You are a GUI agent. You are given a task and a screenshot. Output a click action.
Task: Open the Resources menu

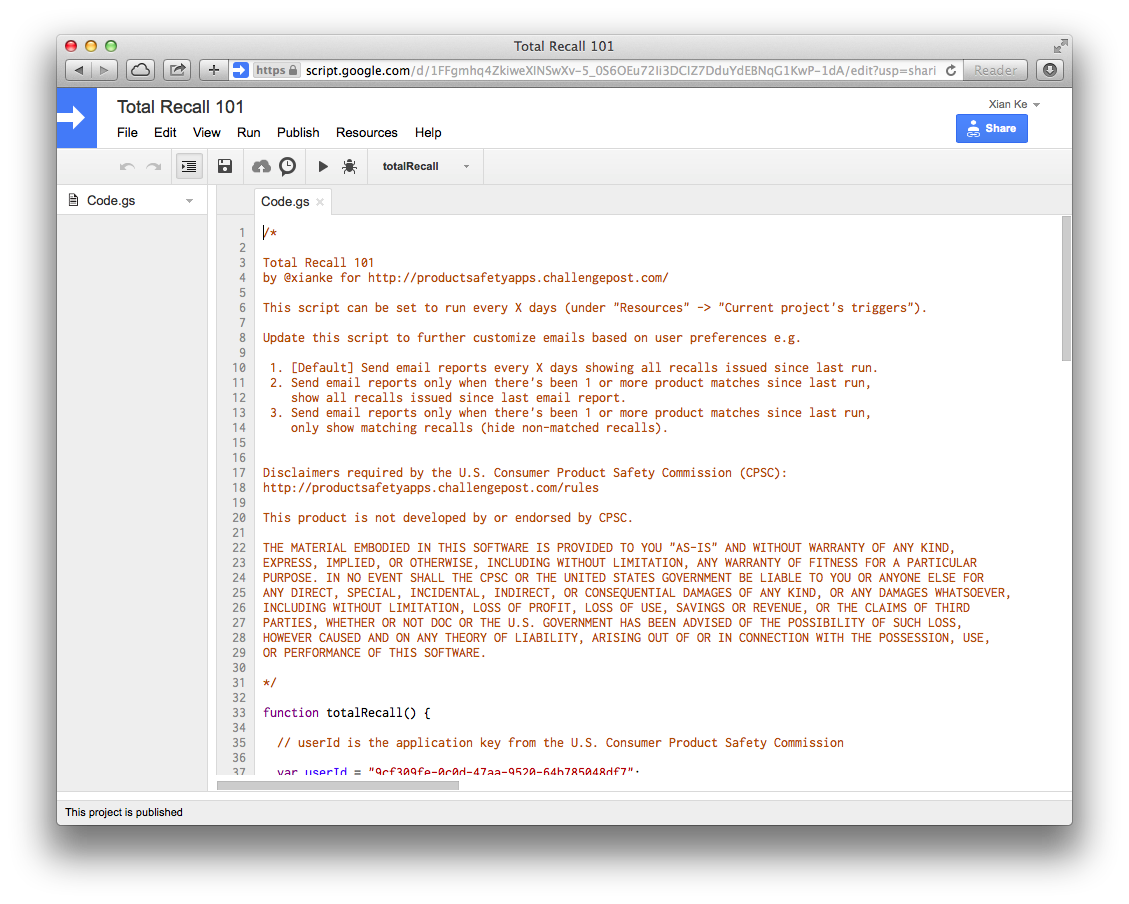click(x=366, y=132)
